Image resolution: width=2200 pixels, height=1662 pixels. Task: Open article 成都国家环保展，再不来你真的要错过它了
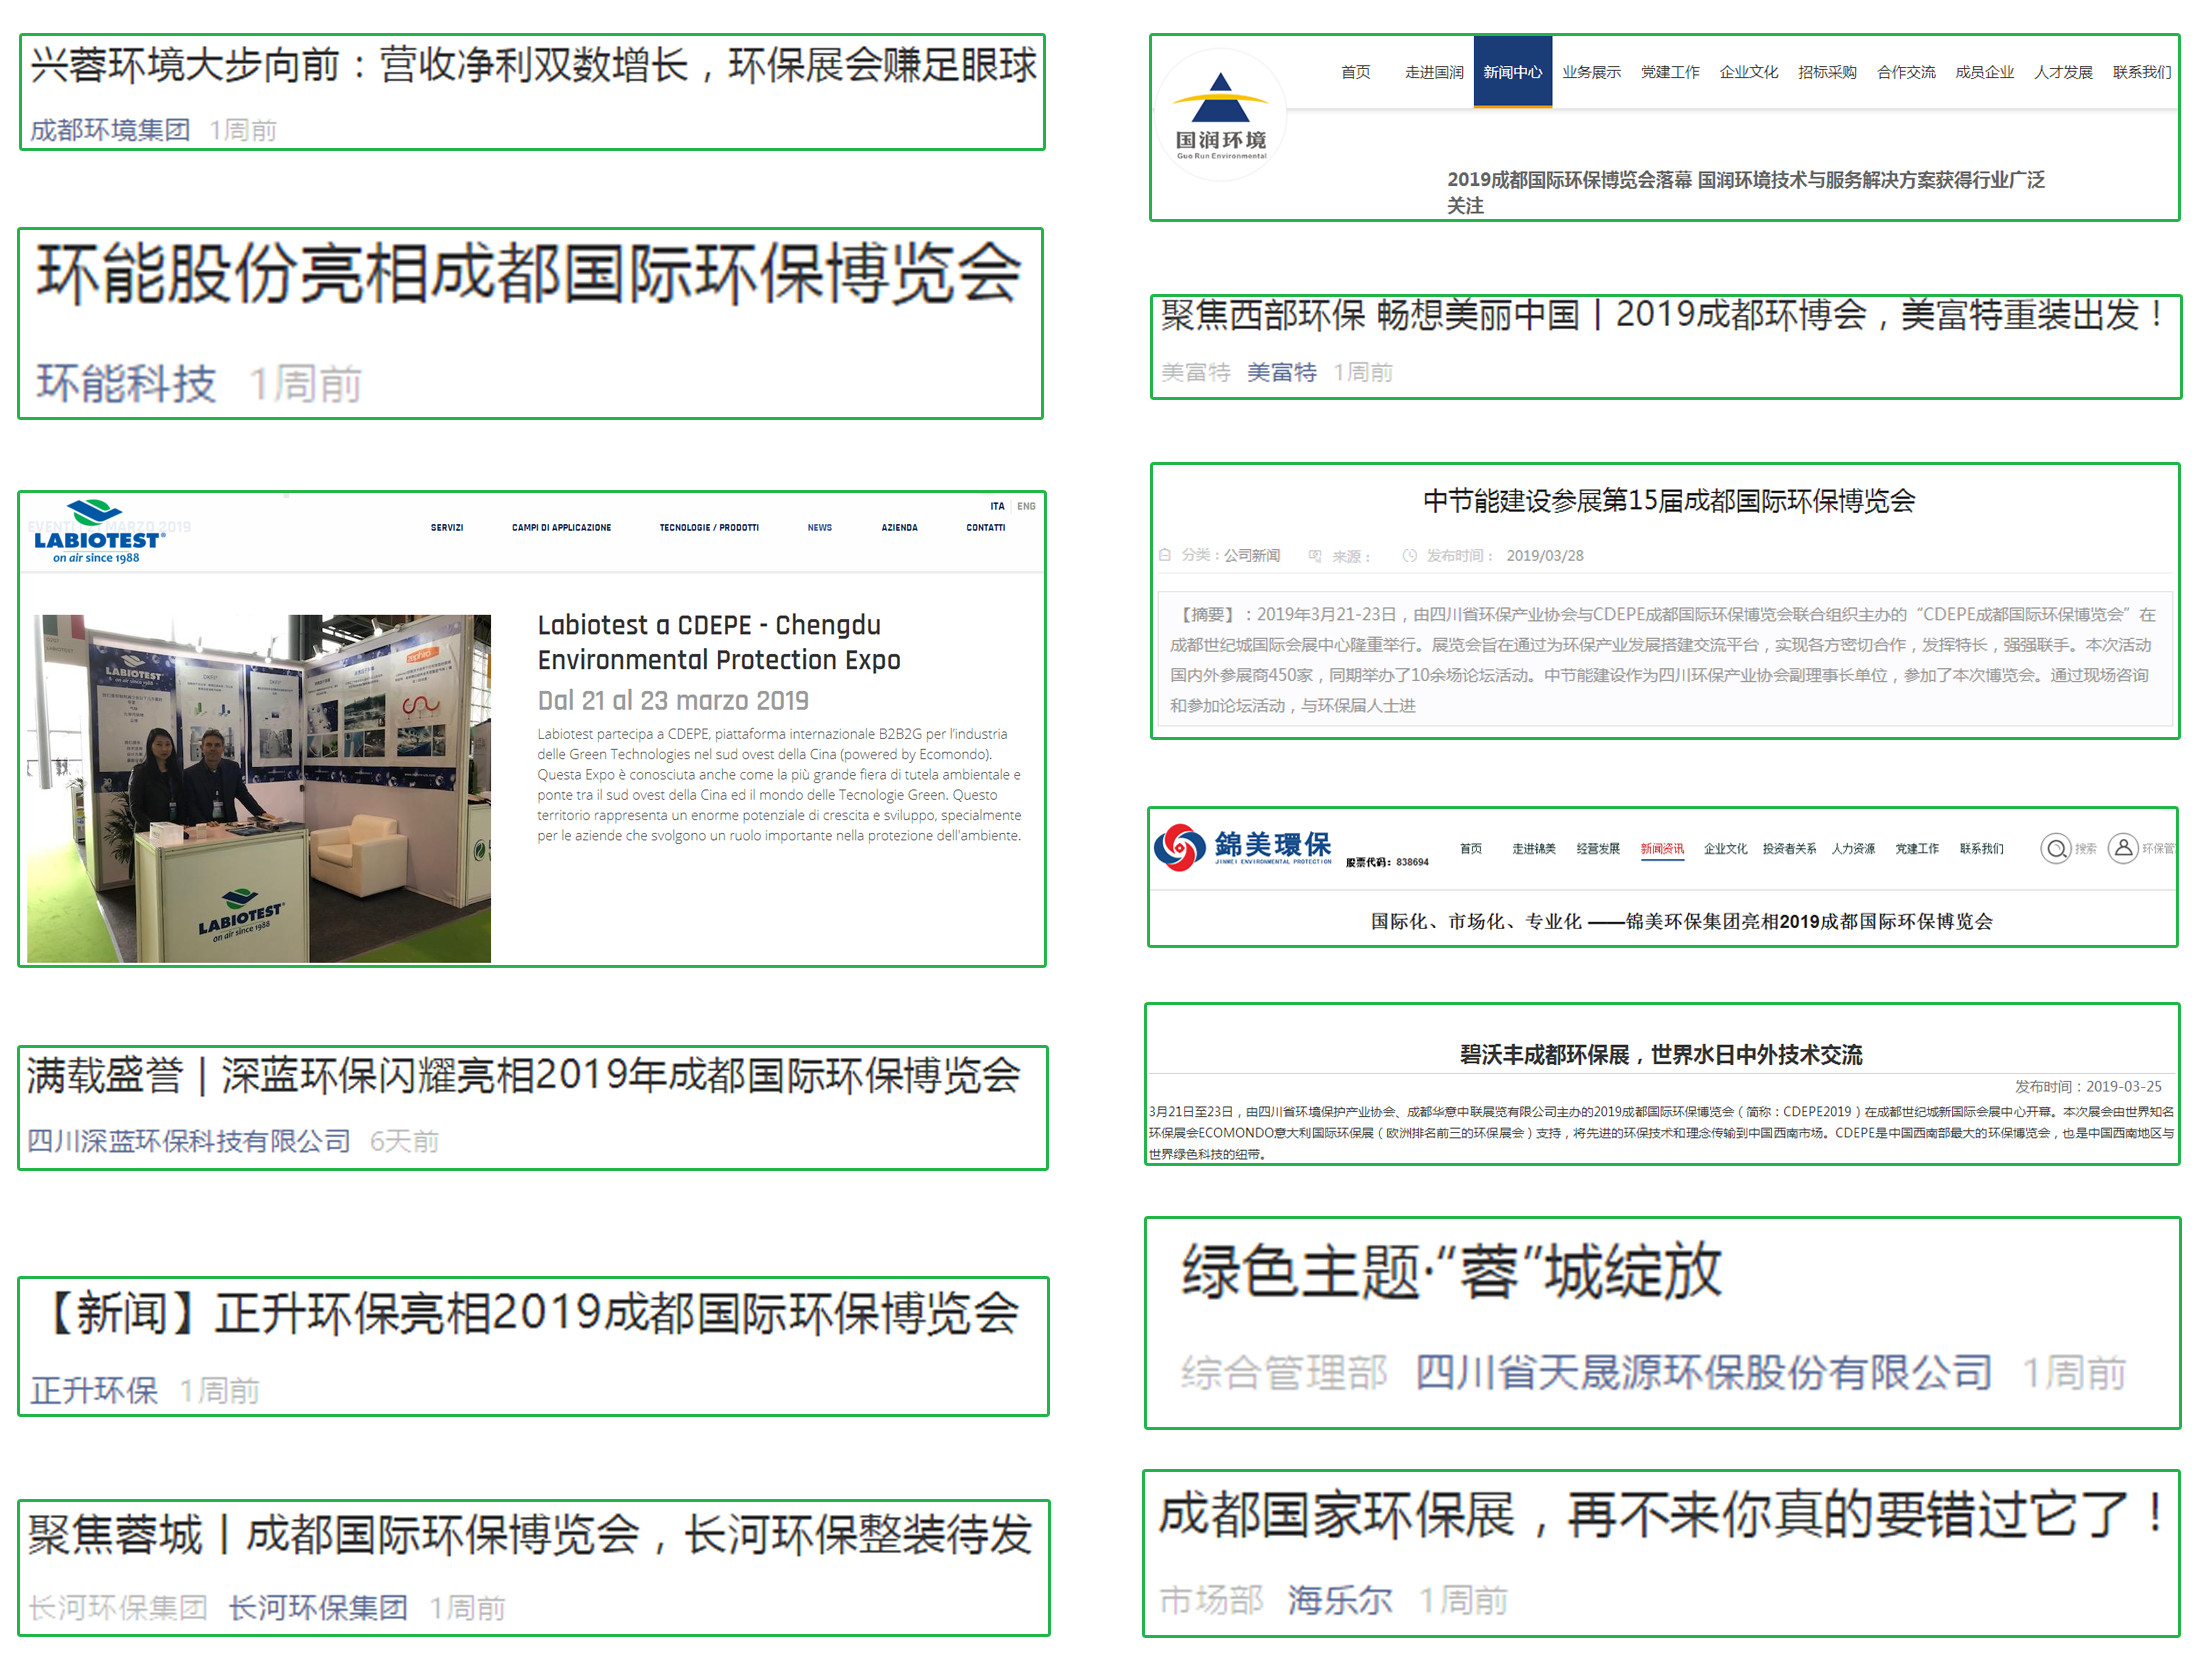click(1662, 1514)
